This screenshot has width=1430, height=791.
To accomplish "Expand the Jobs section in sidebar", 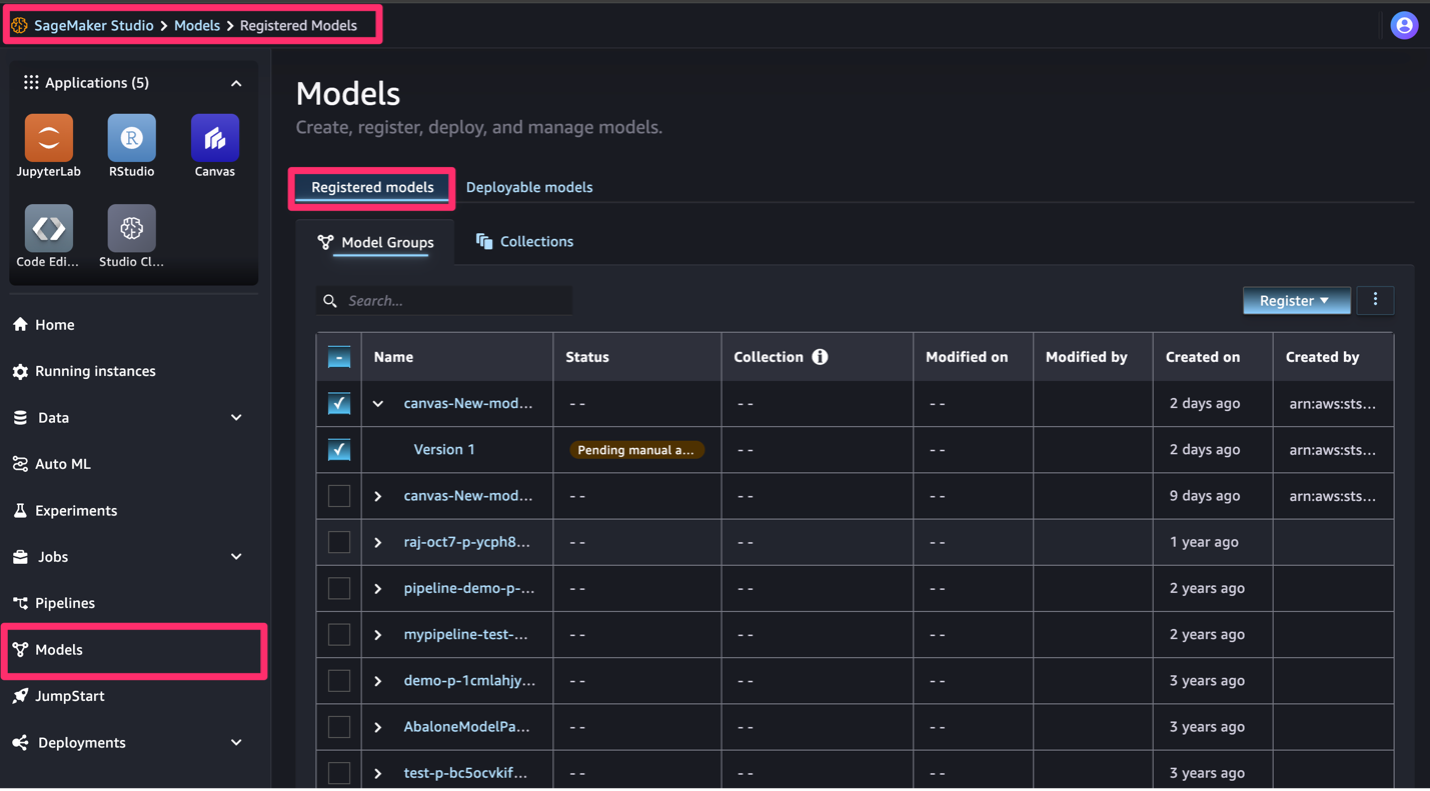I will (236, 556).
